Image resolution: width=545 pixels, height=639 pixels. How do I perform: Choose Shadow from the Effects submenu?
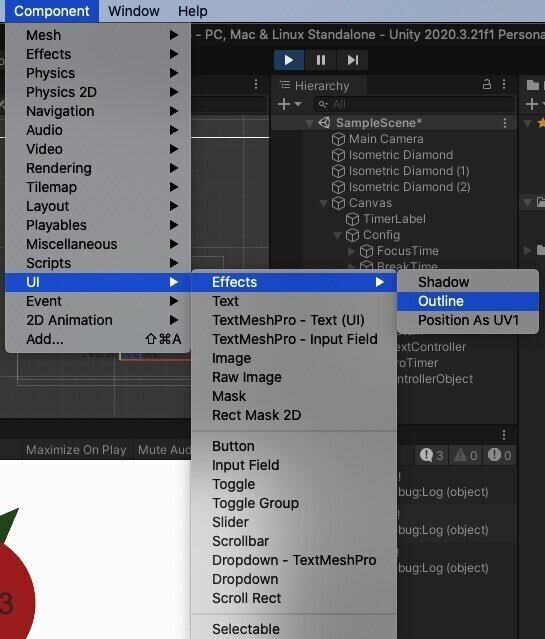468,282
